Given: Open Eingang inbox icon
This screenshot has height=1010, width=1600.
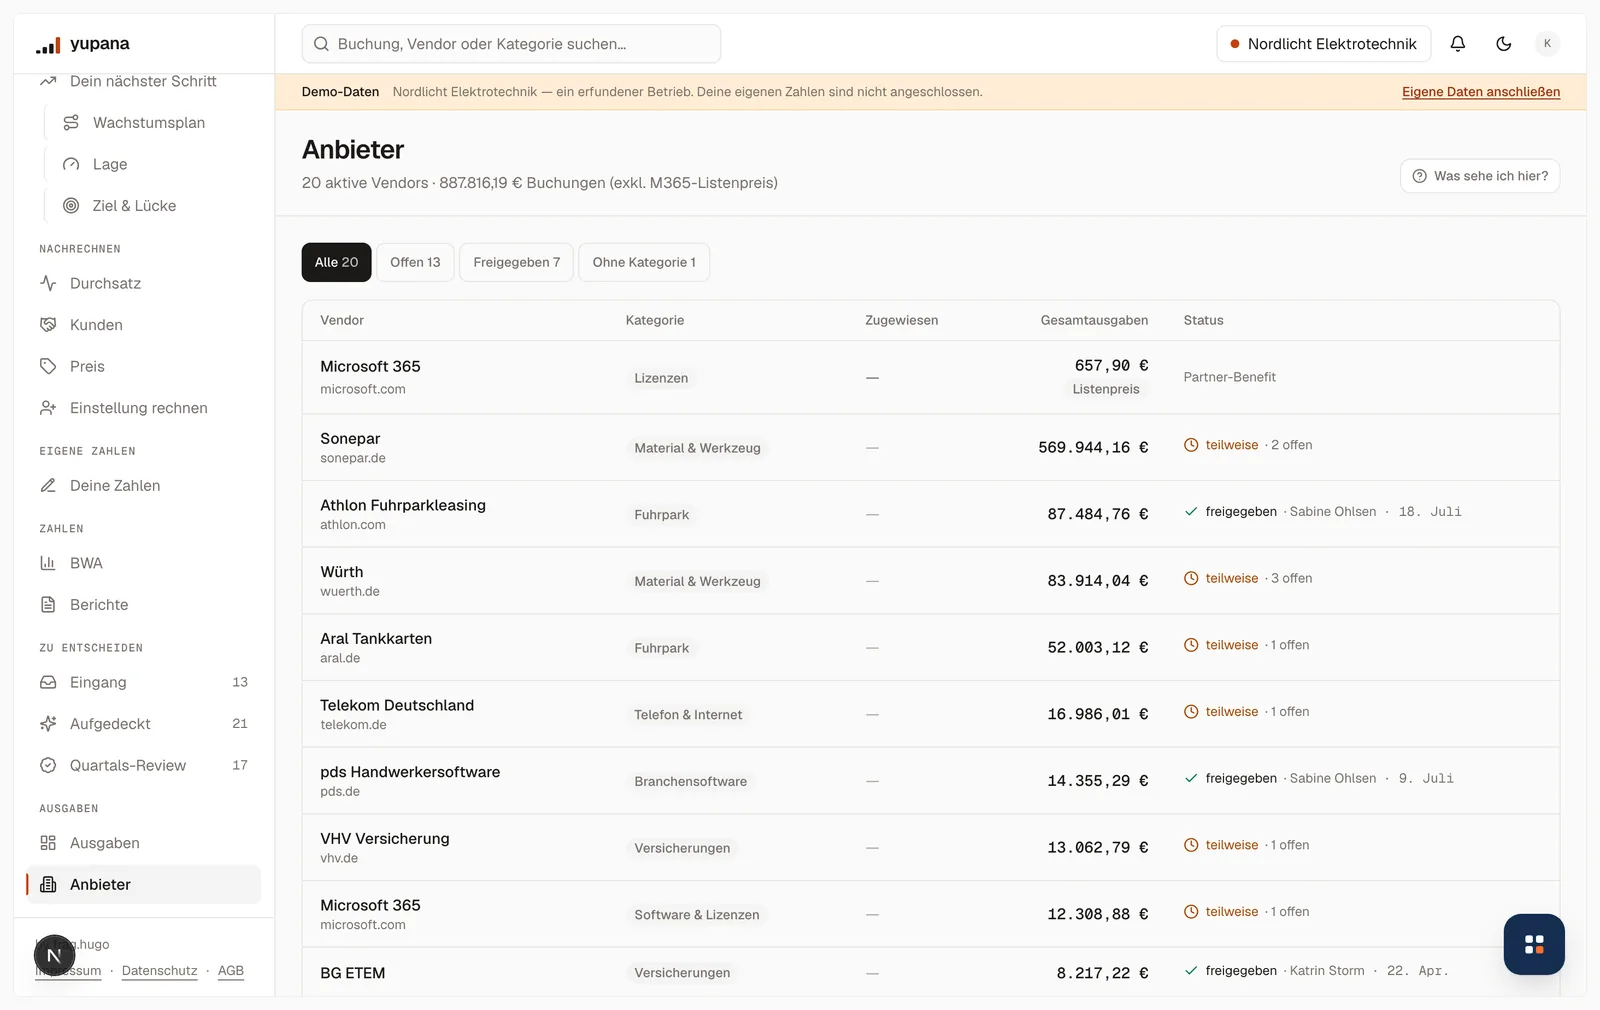Looking at the screenshot, I should click(48, 682).
